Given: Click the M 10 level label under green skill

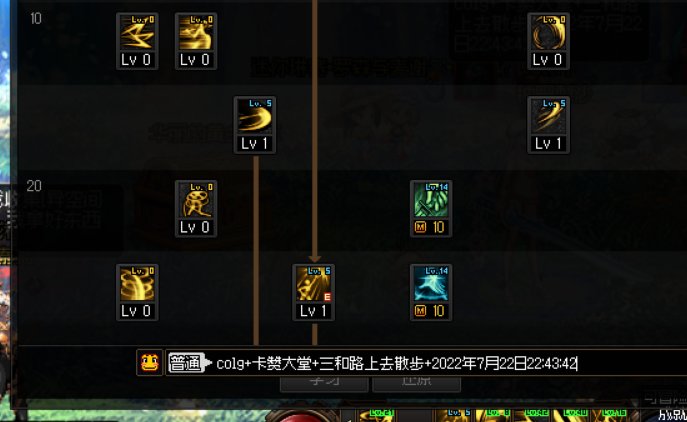Looking at the screenshot, I should click(430, 227).
